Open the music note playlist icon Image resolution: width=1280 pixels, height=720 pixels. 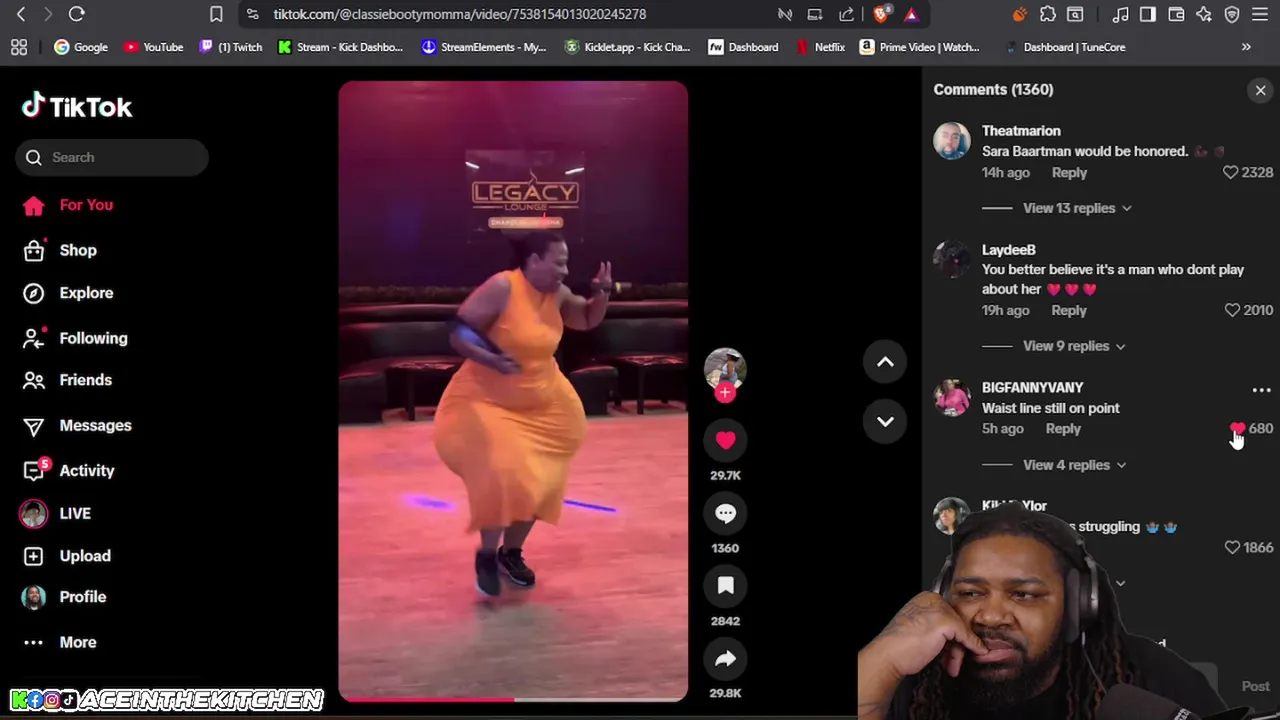[1120, 14]
